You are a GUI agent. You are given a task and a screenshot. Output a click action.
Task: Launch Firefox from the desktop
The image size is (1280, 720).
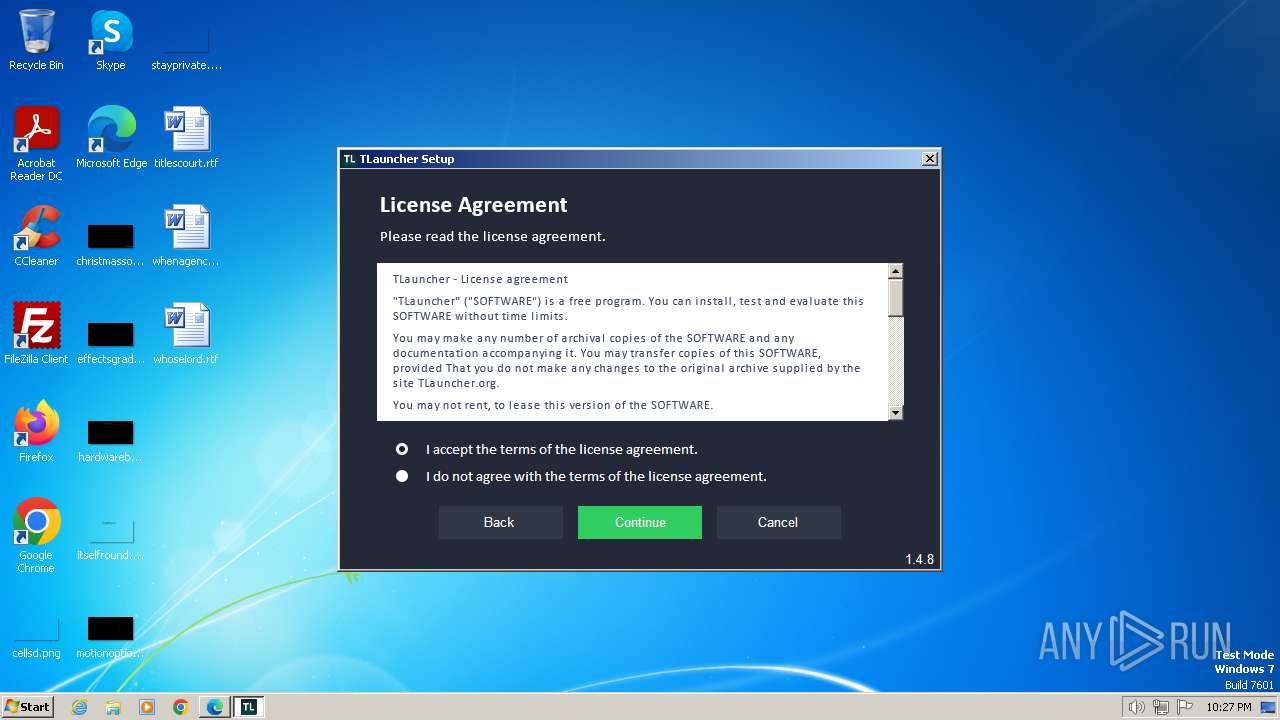36,431
